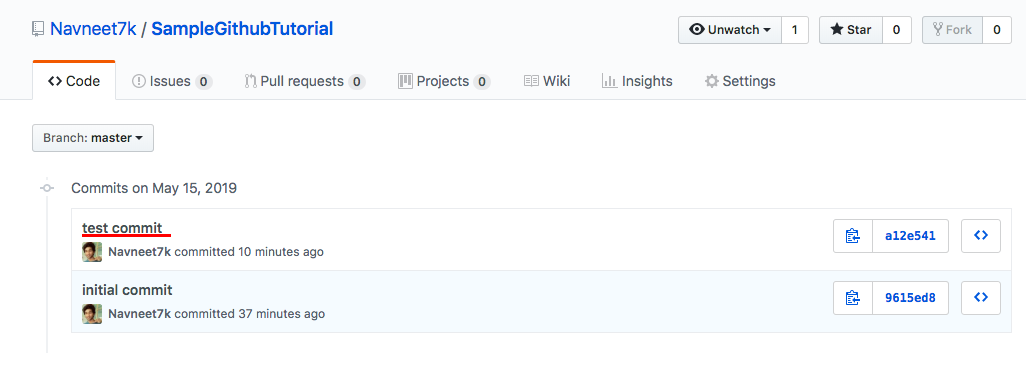This screenshot has height=365, width=1026.
Task: Fork this repository
Action: tap(952, 30)
